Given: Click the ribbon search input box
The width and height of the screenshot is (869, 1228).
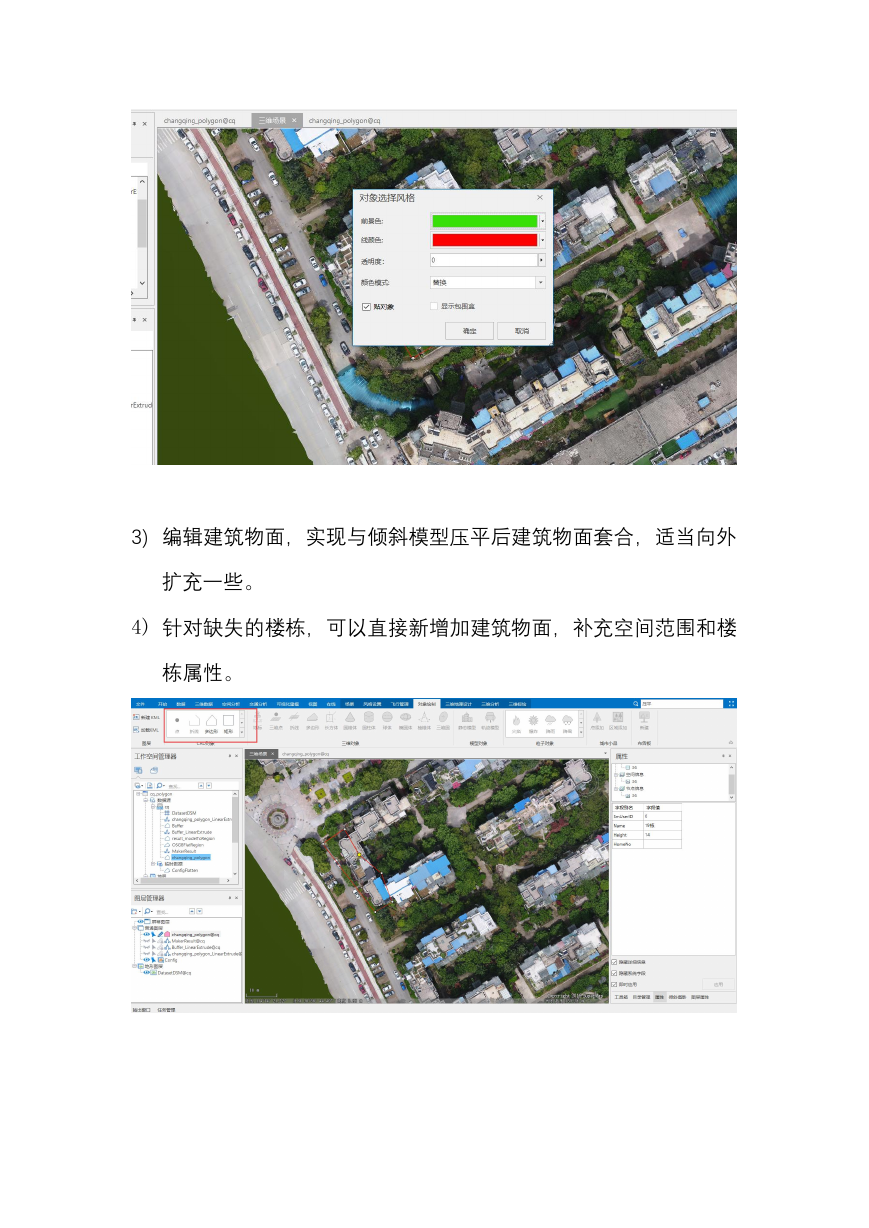Looking at the screenshot, I should click(682, 703).
